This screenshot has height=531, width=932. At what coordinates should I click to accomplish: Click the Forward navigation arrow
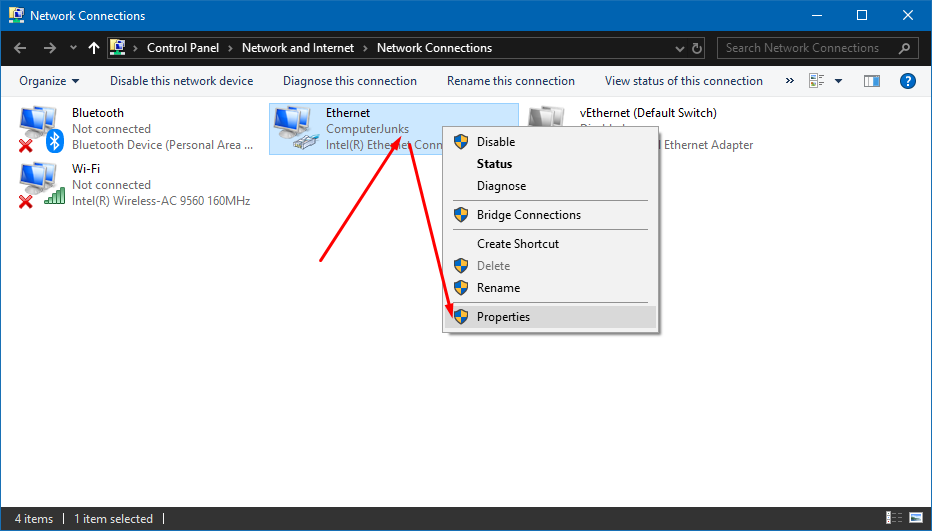[50, 48]
